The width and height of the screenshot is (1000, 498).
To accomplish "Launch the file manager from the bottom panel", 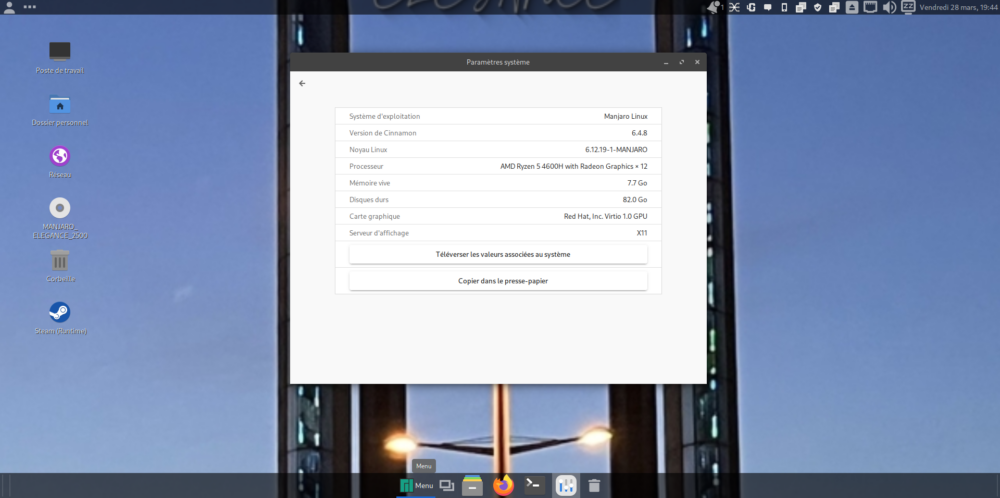I will tap(472, 485).
